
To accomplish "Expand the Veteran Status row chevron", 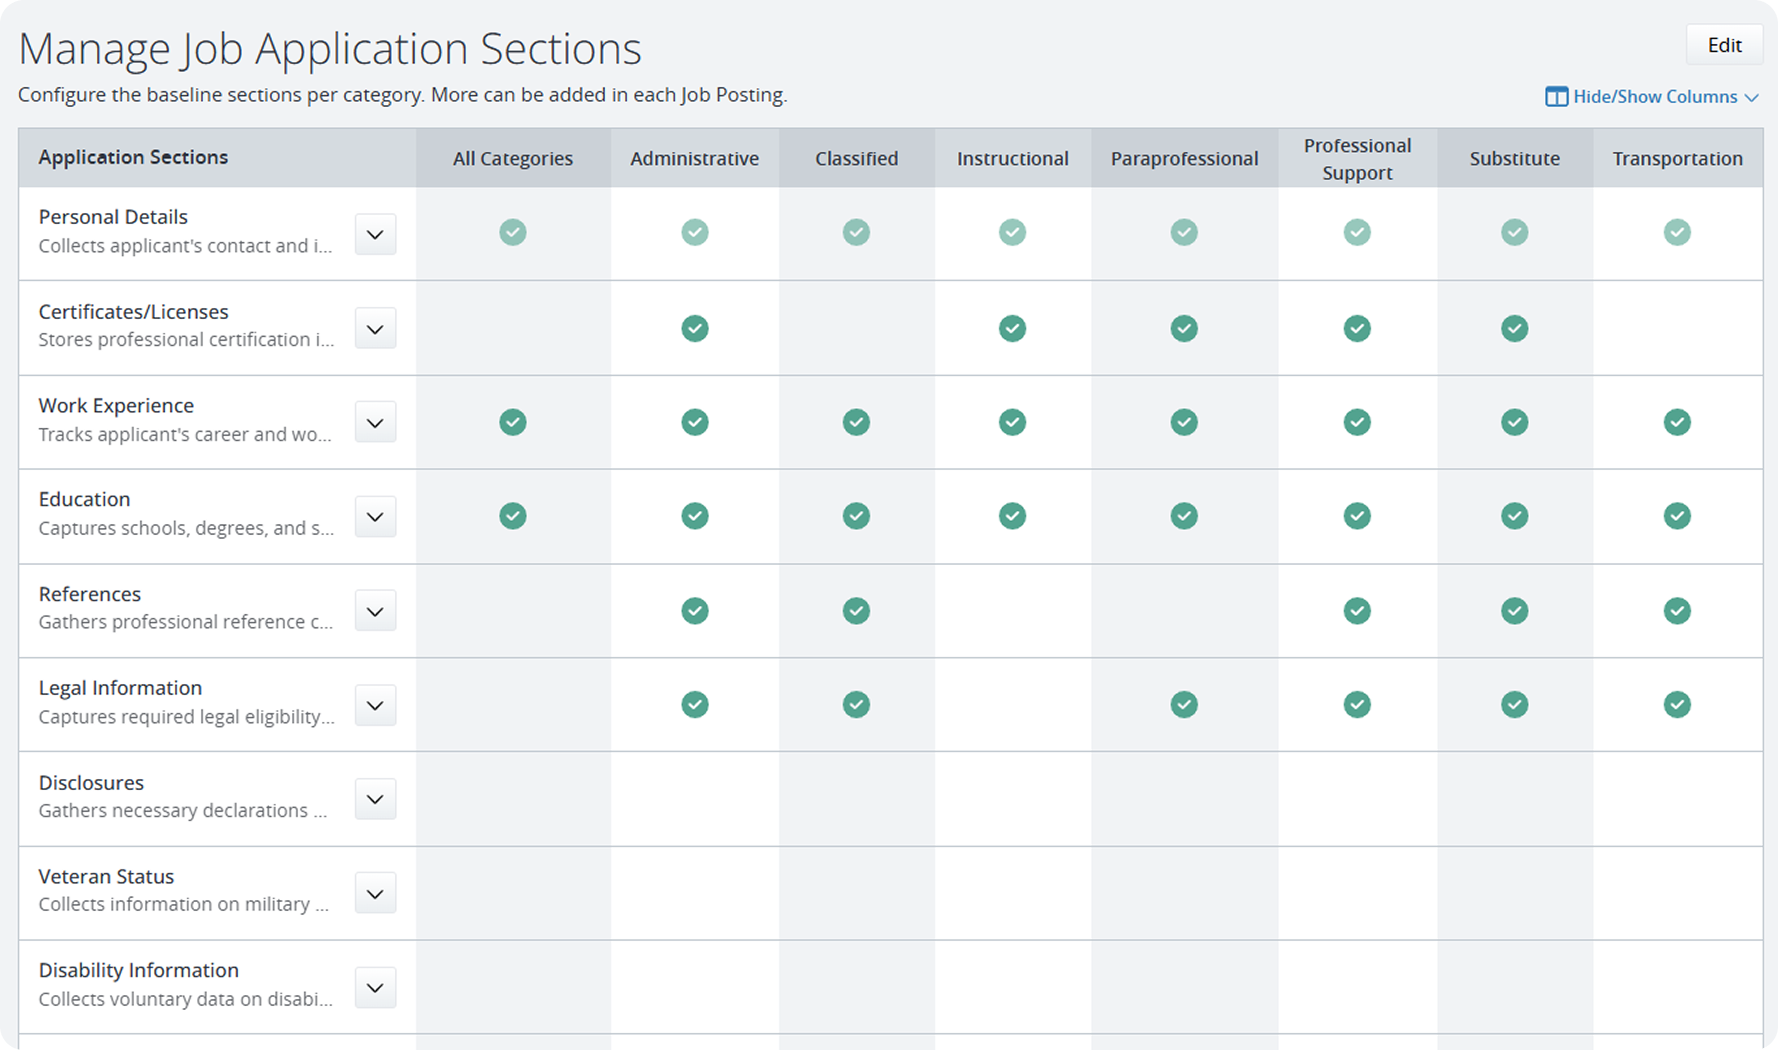I will point(375,894).
